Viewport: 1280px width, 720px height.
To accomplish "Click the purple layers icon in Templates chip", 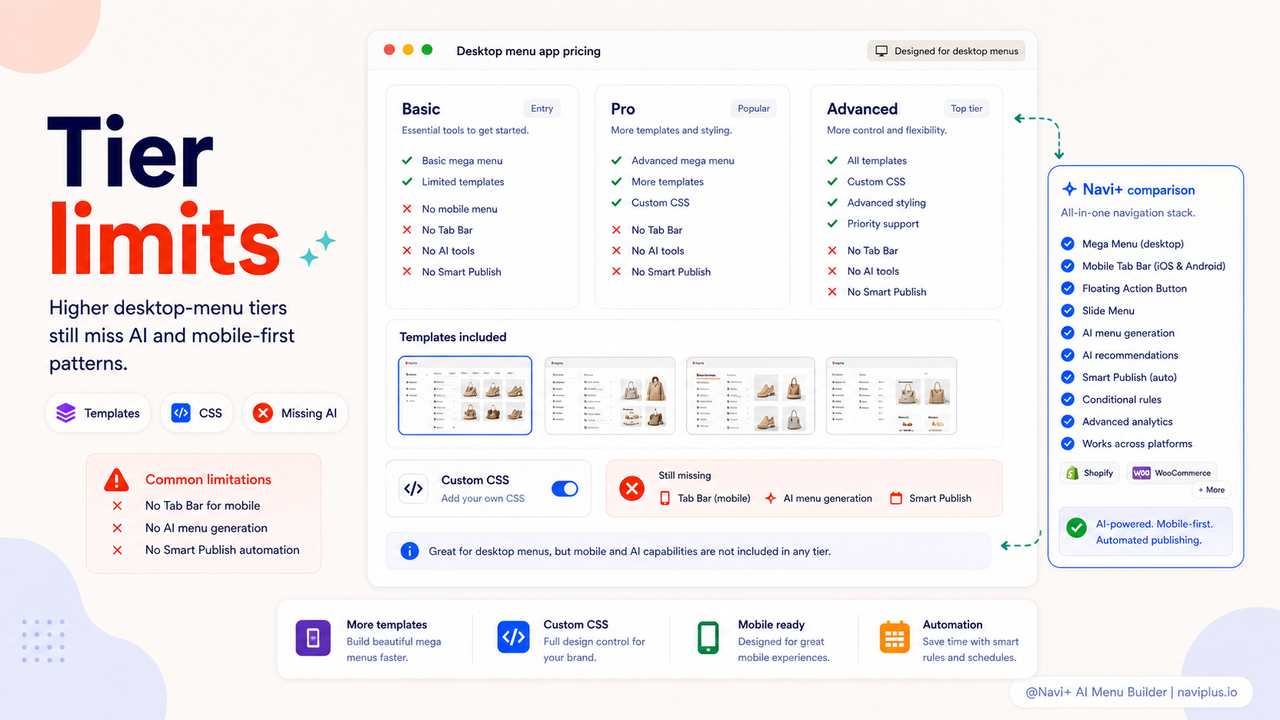I will coord(66,413).
